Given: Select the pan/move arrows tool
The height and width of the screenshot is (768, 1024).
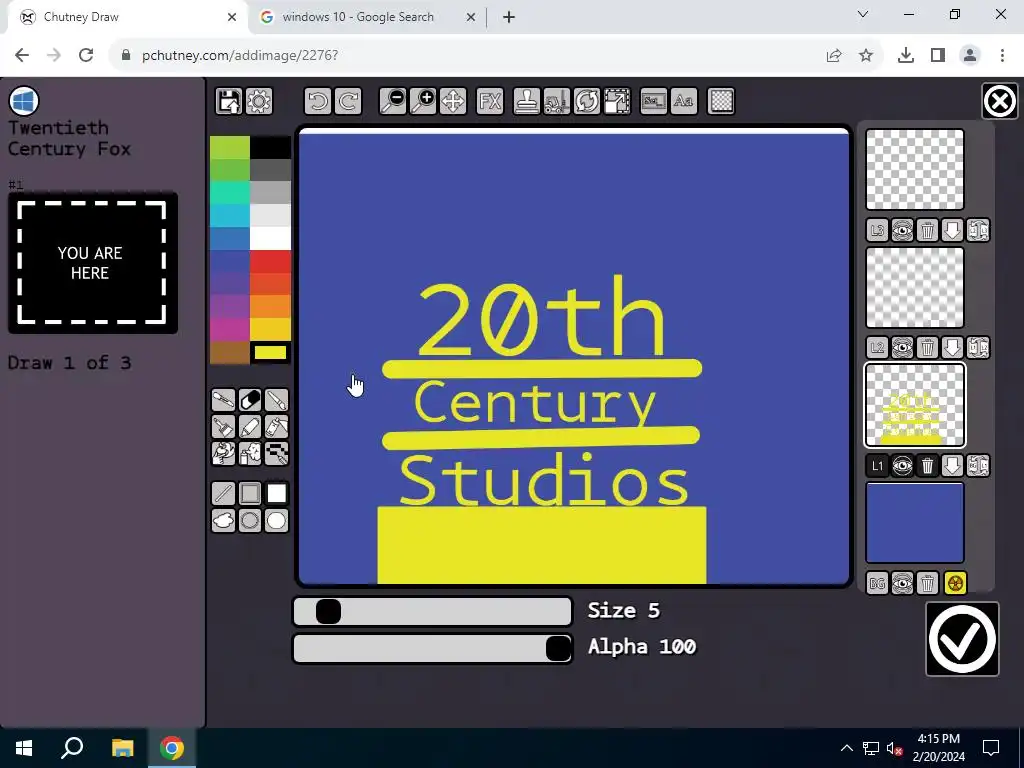Looking at the screenshot, I should 453,101.
